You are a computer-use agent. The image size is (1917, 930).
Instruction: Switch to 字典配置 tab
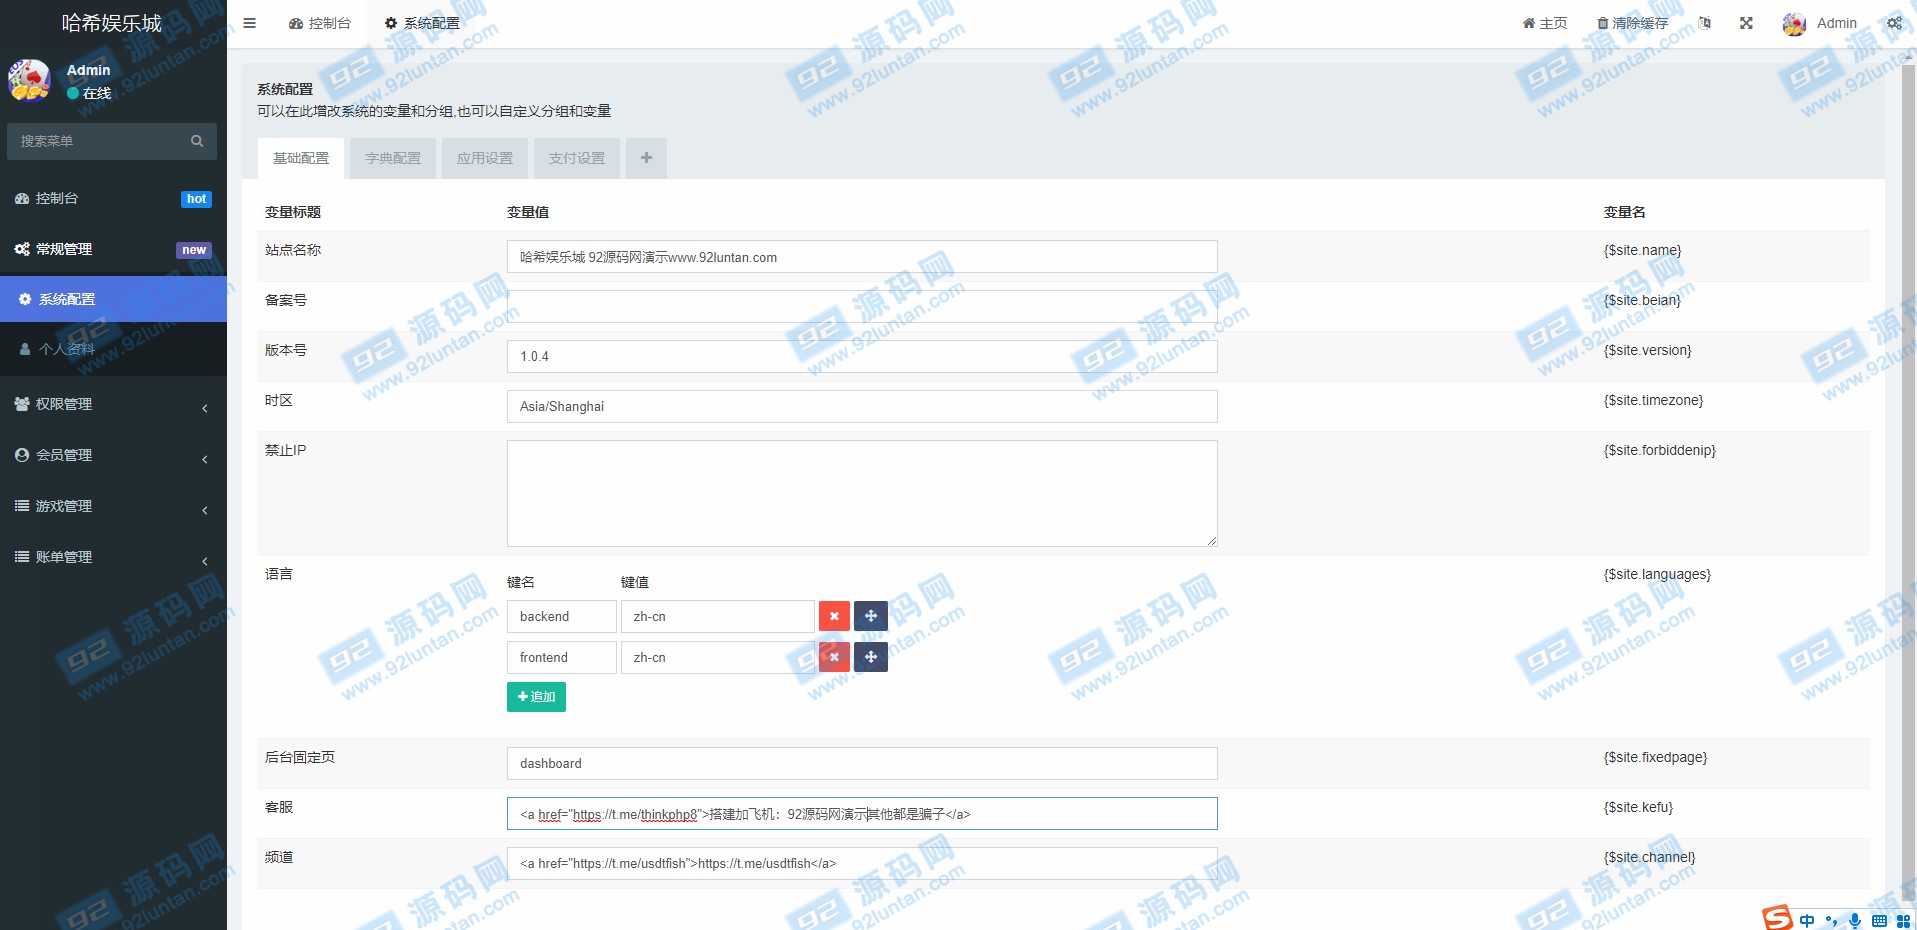coord(393,158)
